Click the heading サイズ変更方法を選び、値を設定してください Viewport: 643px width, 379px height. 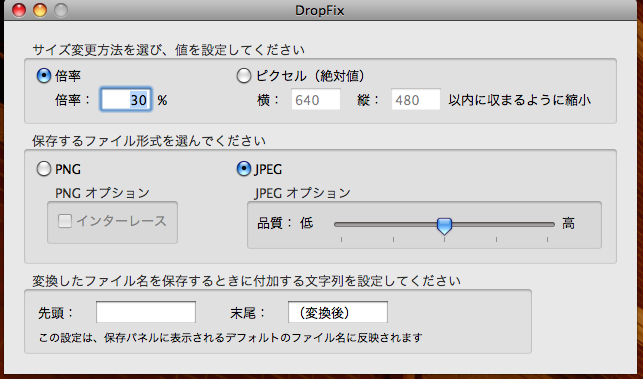click(x=169, y=50)
